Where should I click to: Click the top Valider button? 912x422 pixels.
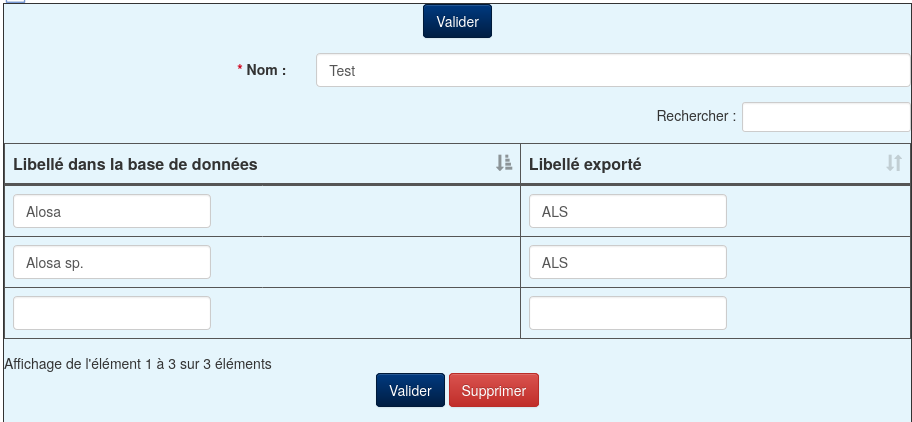pyautogui.click(x=457, y=22)
